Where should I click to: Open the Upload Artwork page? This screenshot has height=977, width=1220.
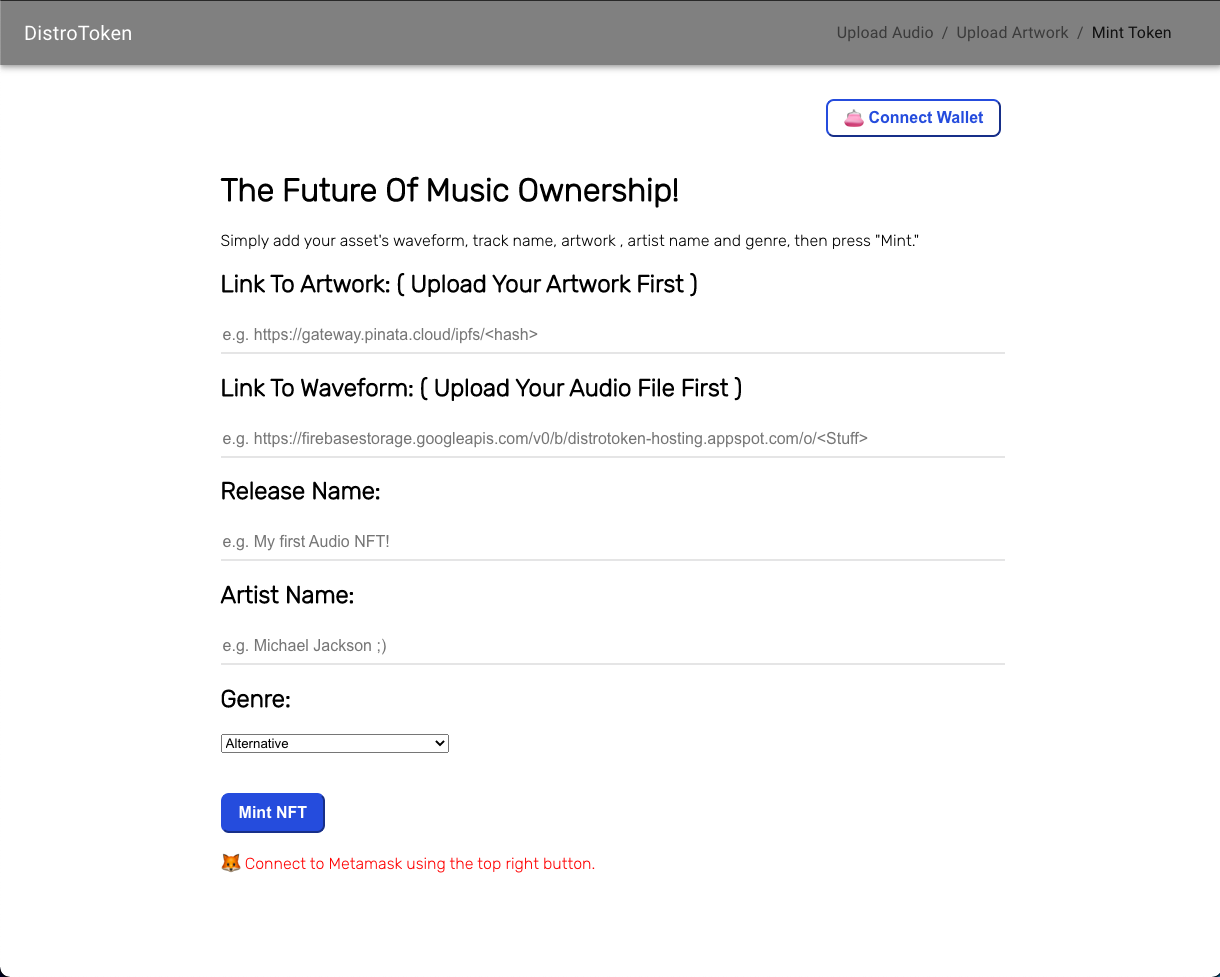pyautogui.click(x=1012, y=33)
